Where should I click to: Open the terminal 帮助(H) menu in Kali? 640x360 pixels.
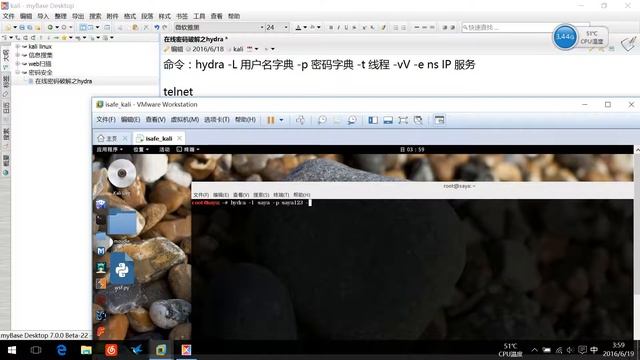tap(302, 195)
